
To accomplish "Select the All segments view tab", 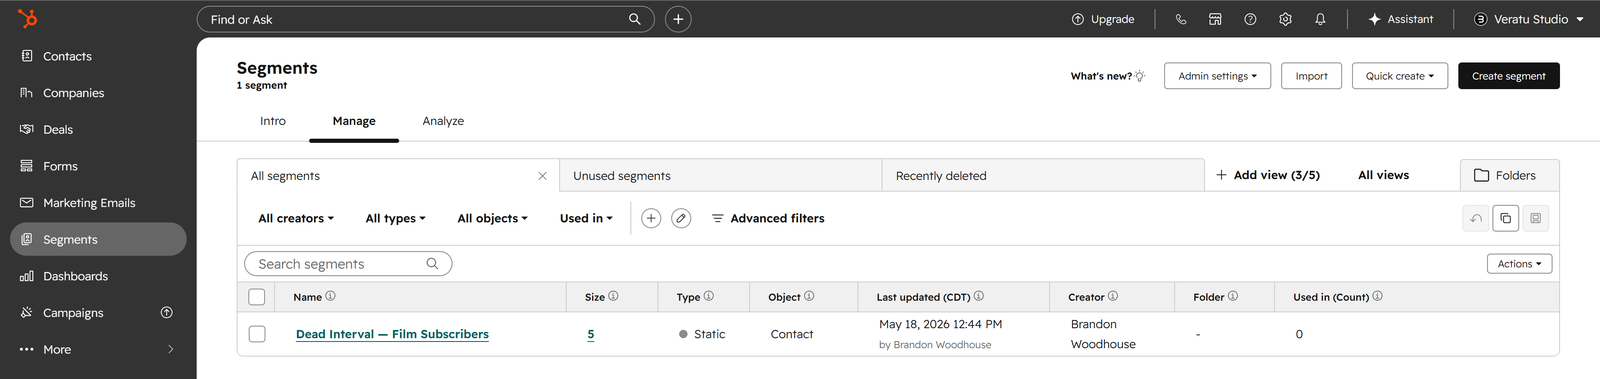I will pos(398,176).
